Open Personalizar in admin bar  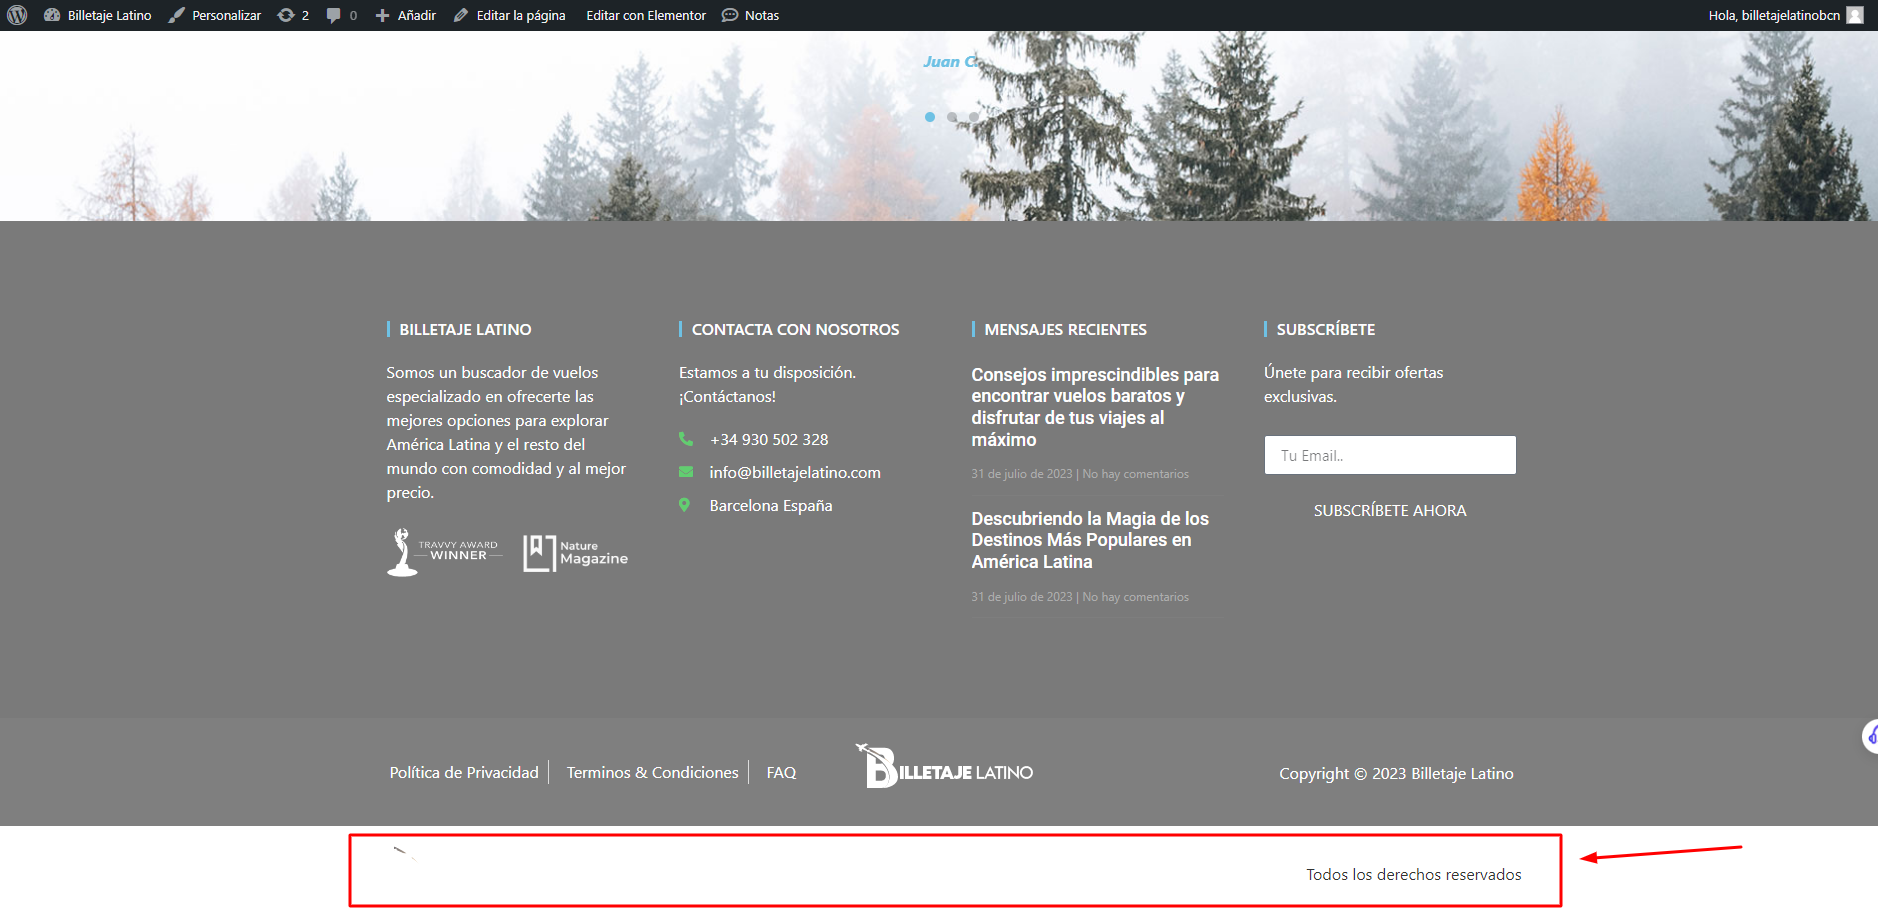pos(215,15)
